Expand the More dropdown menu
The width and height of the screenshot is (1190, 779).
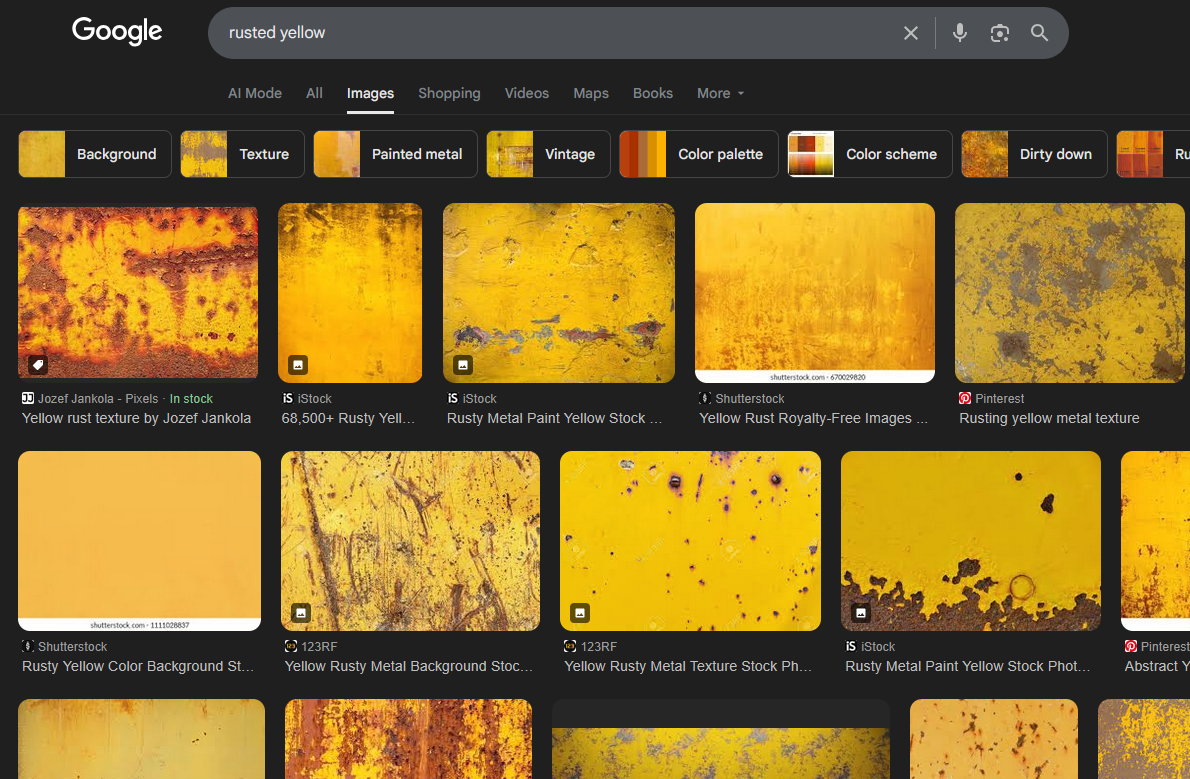click(720, 93)
